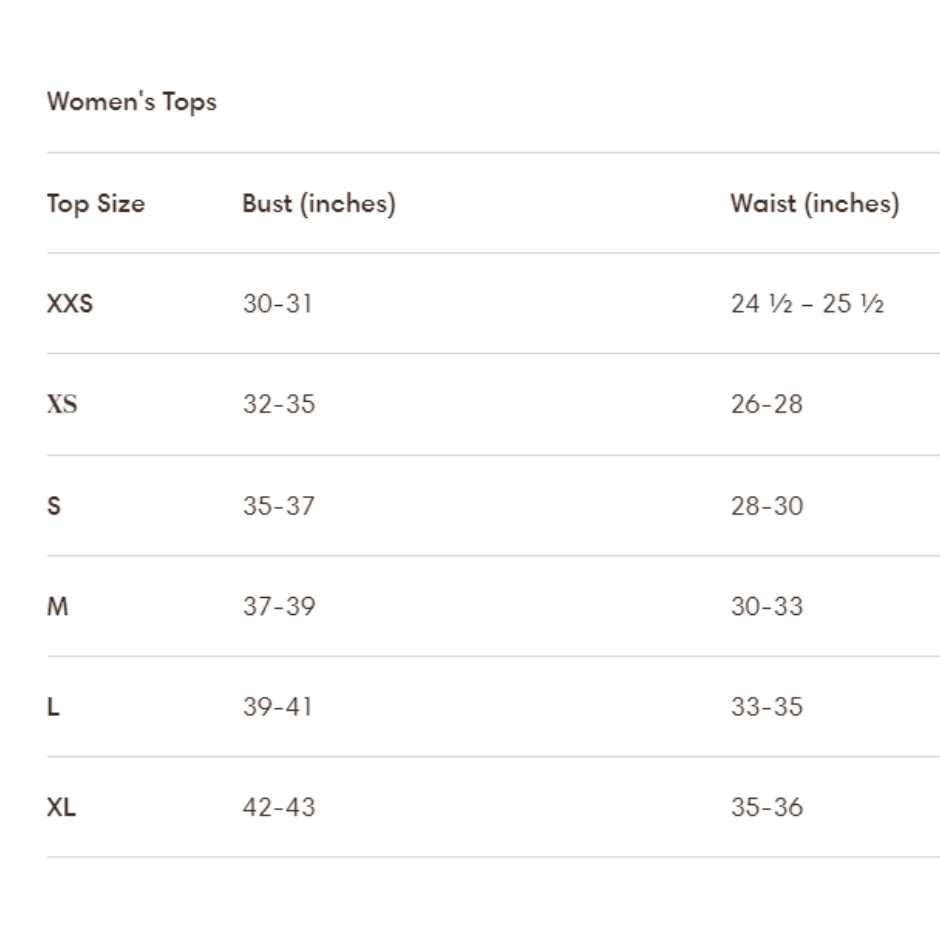Click the 30-33 waist value
The image size is (940, 940).
[766, 607]
